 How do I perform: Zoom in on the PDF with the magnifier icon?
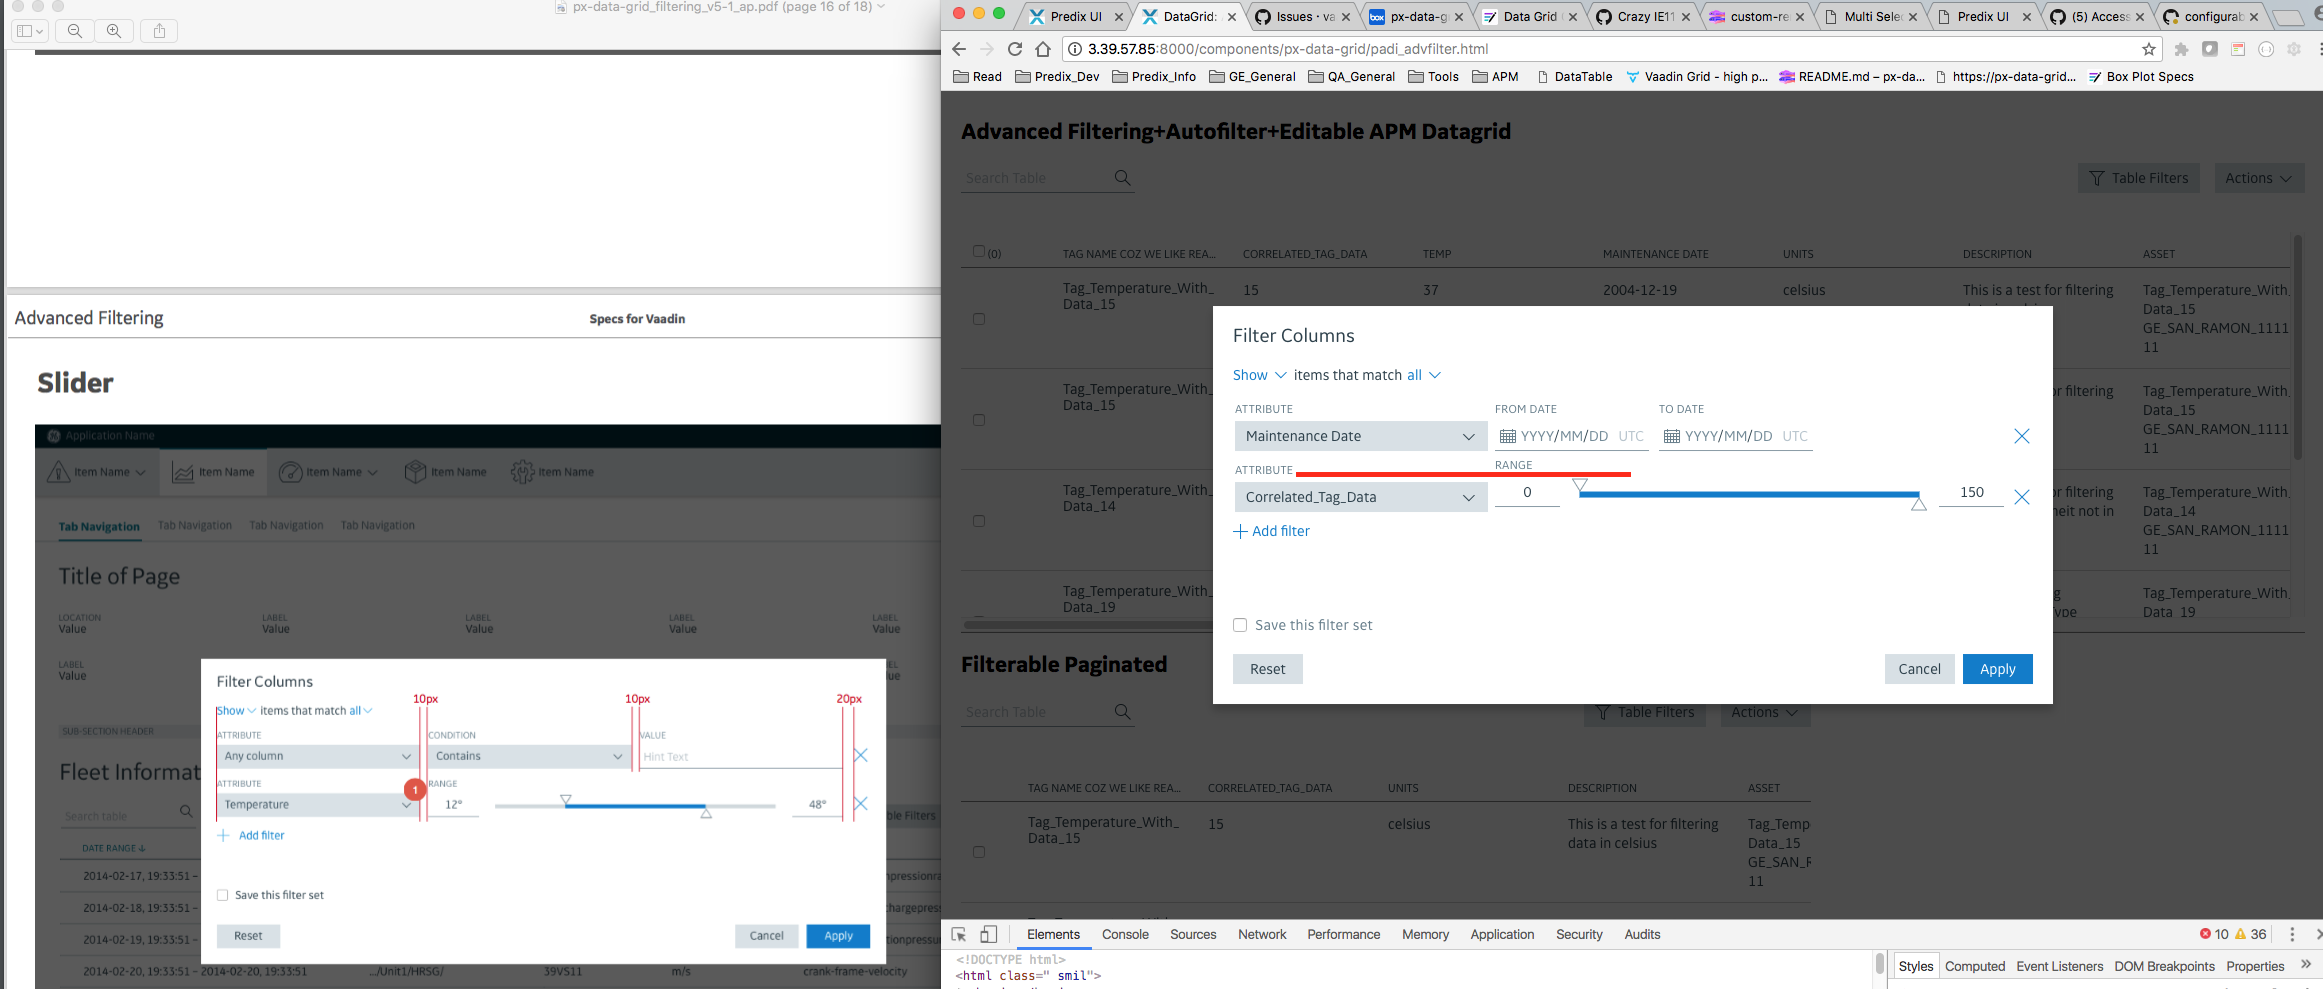114,31
